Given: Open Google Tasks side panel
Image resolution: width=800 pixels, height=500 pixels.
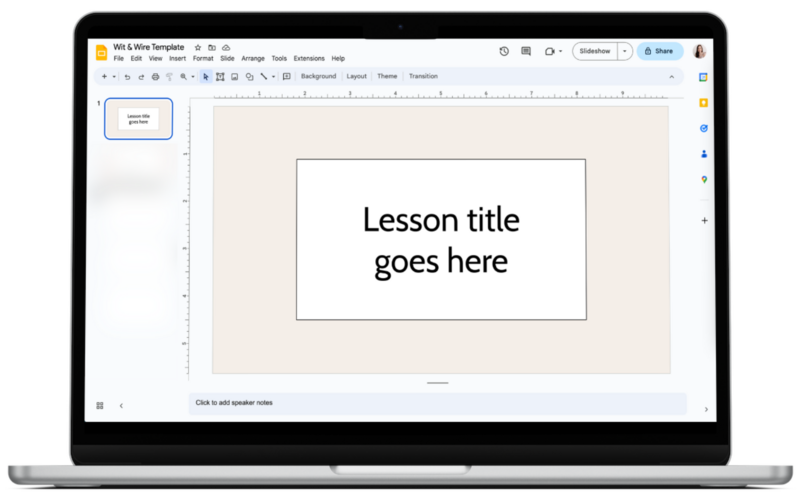Looking at the screenshot, I should pos(704,128).
